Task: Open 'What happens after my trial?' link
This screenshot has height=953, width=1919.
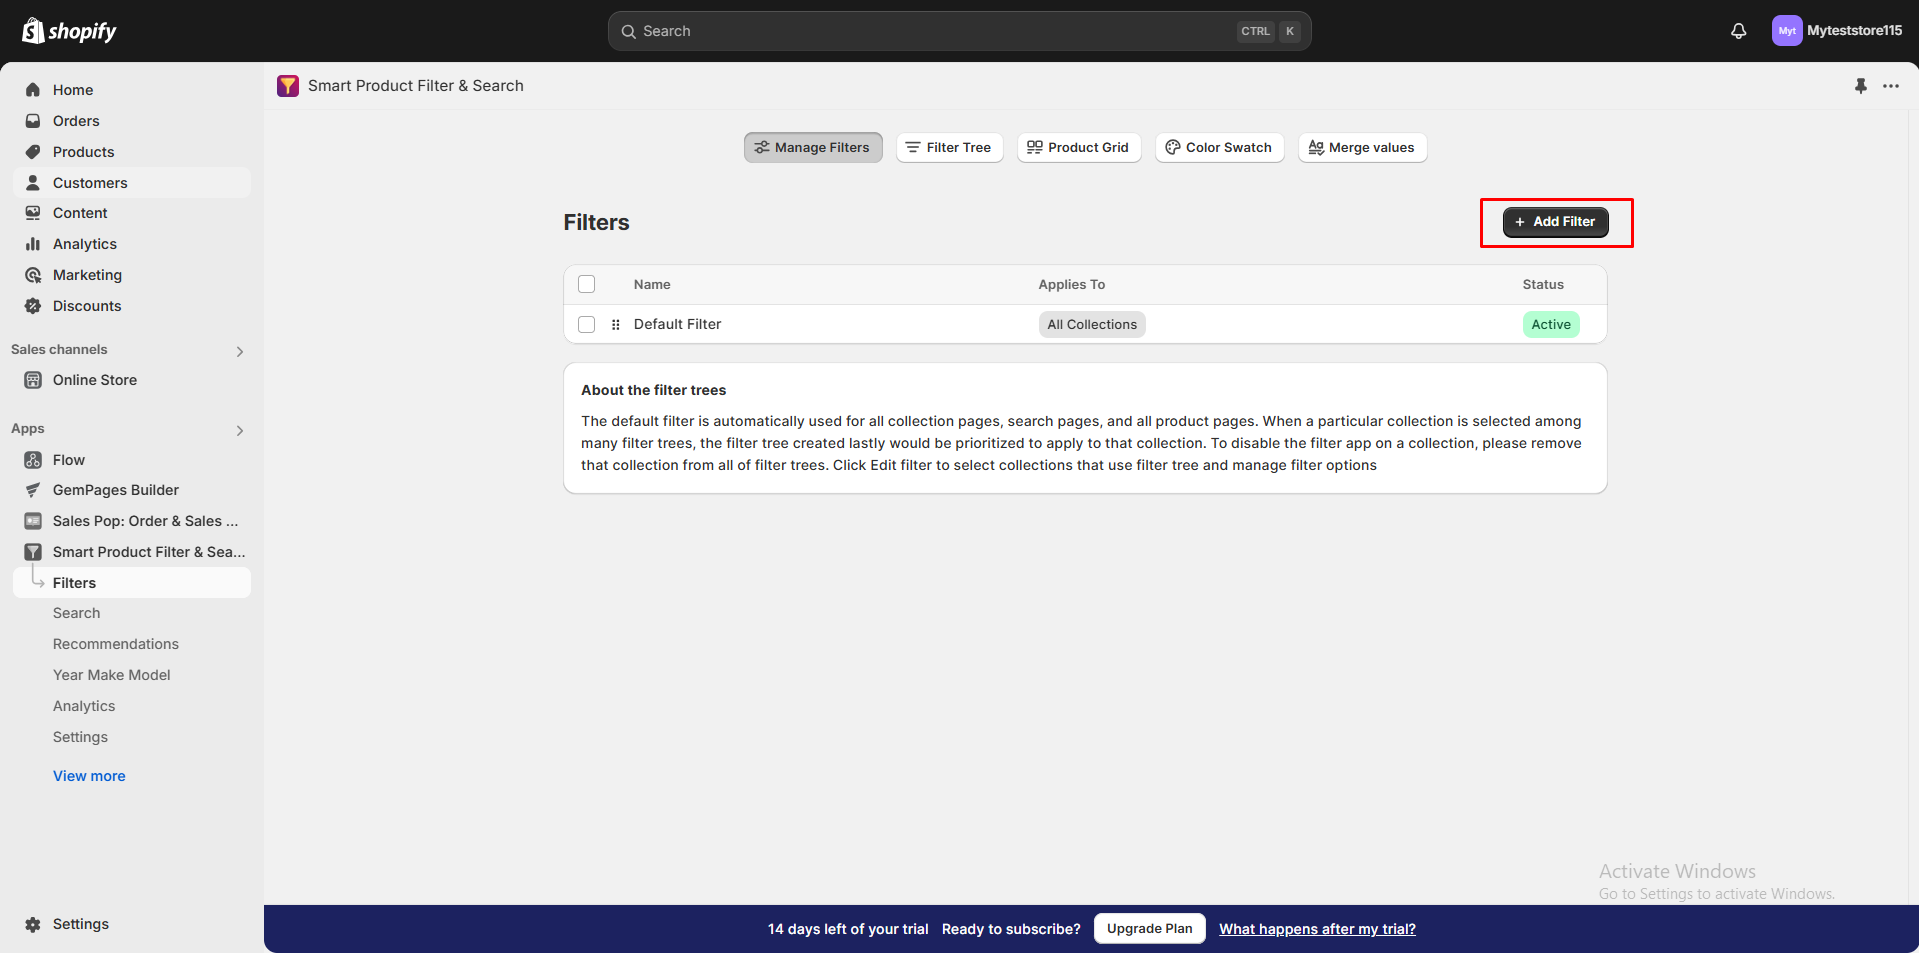Action: [x=1317, y=929]
